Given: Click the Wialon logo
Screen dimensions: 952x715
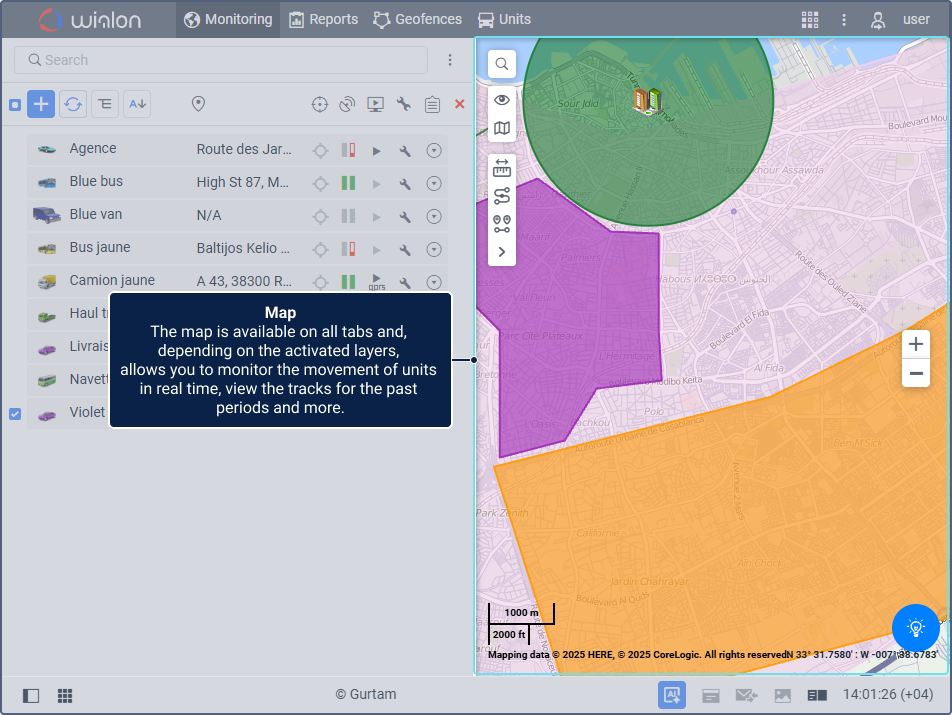Looking at the screenshot, I should coord(89,19).
